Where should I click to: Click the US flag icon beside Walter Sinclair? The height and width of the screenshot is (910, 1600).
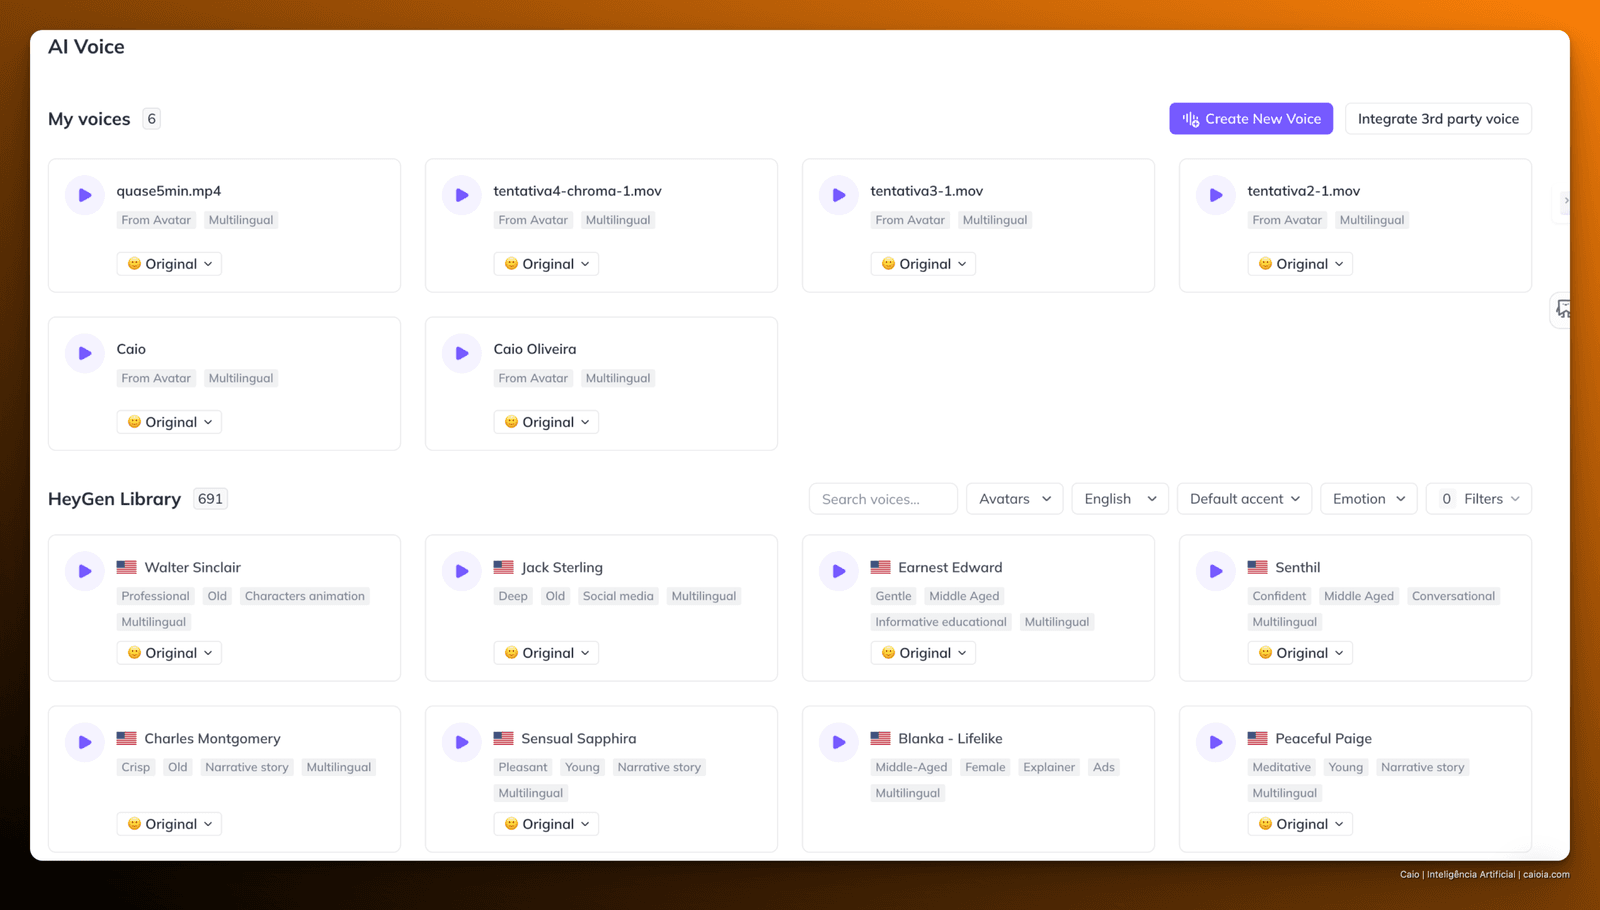[x=126, y=567]
